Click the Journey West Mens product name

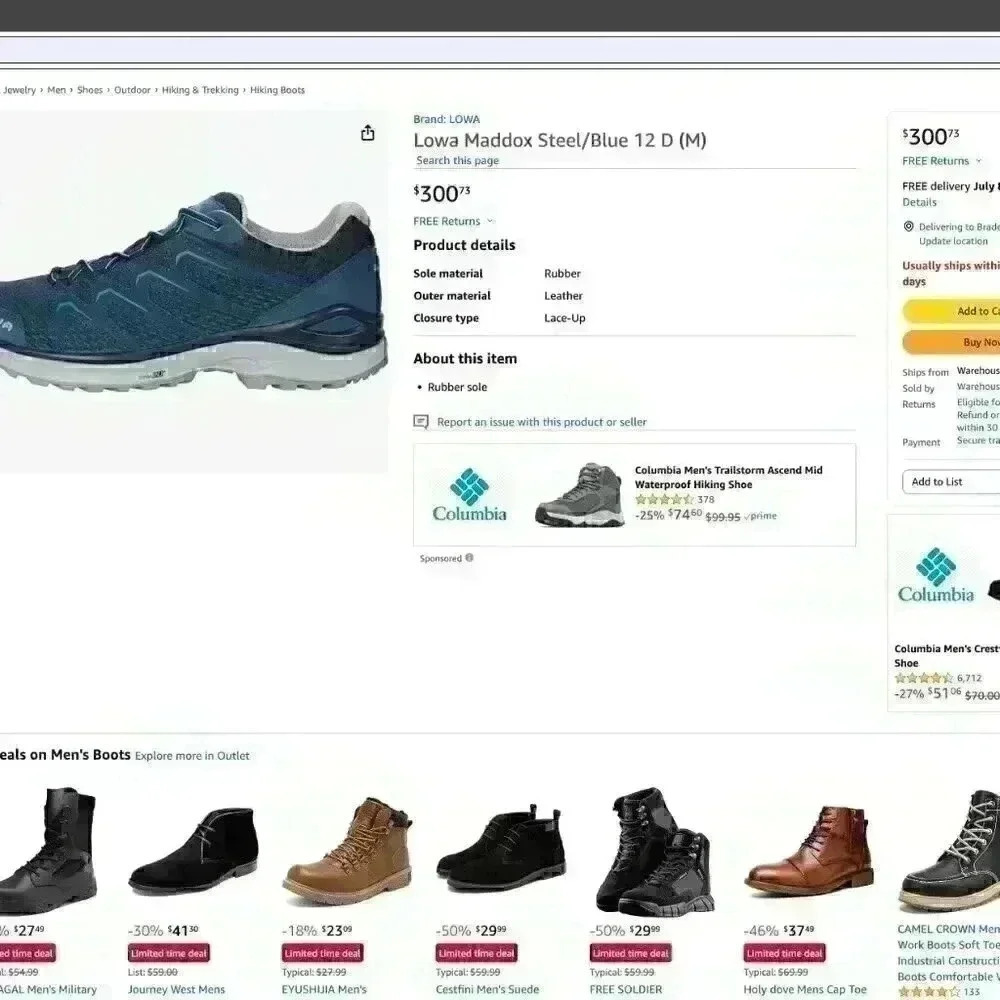pos(177,989)
